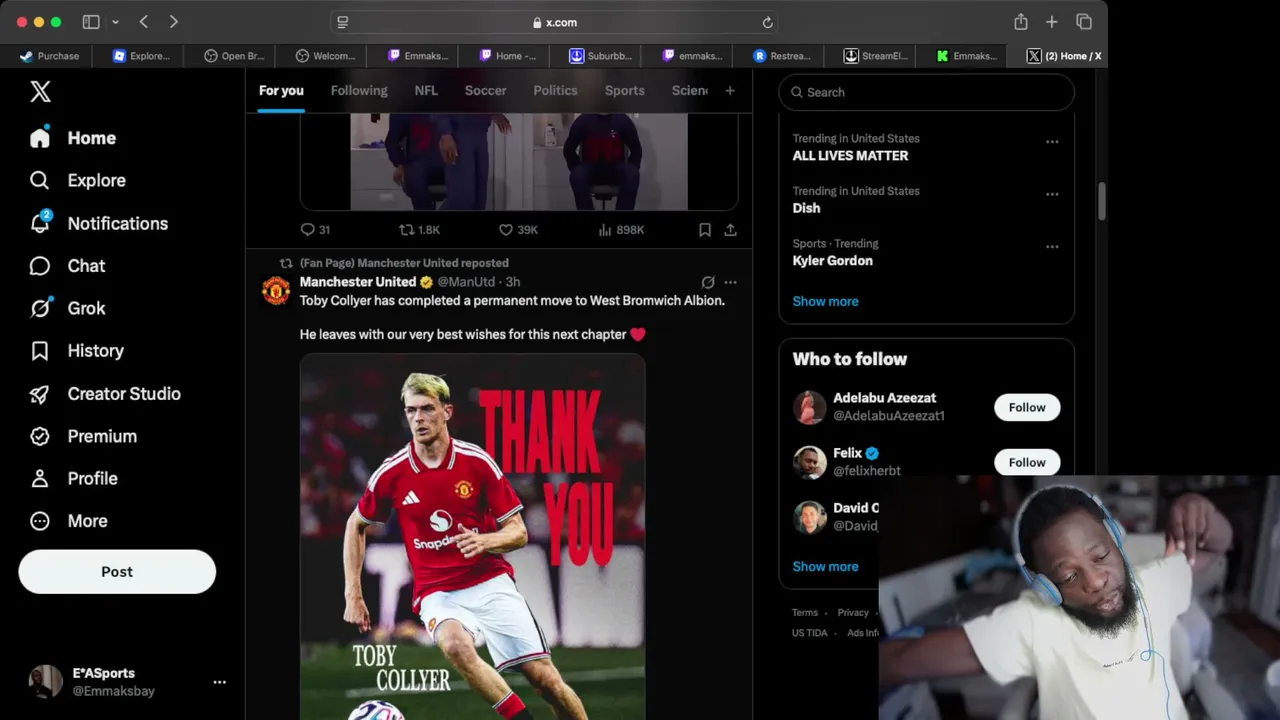1280x720 pixels.
Task: Open a new Safari tab
Action: 1051,22
